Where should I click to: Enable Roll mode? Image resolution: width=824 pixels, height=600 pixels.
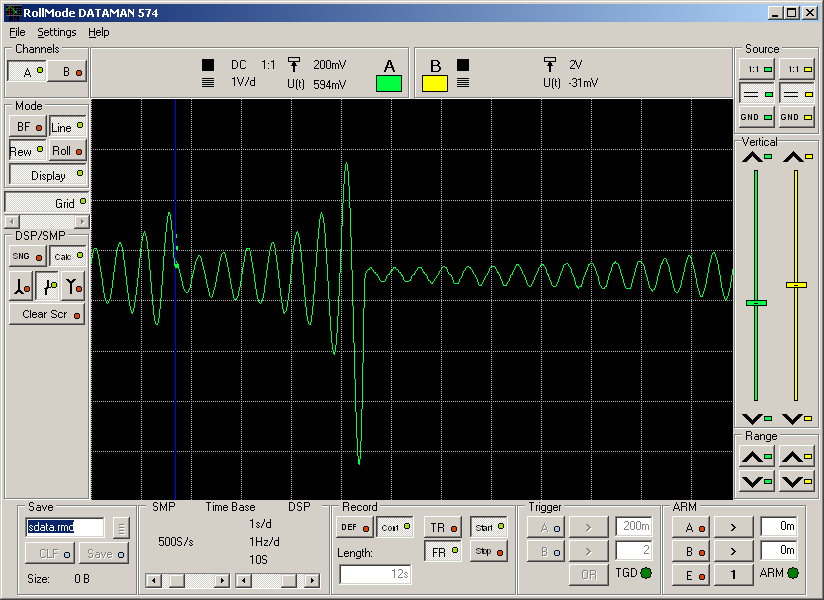point(68,151)
